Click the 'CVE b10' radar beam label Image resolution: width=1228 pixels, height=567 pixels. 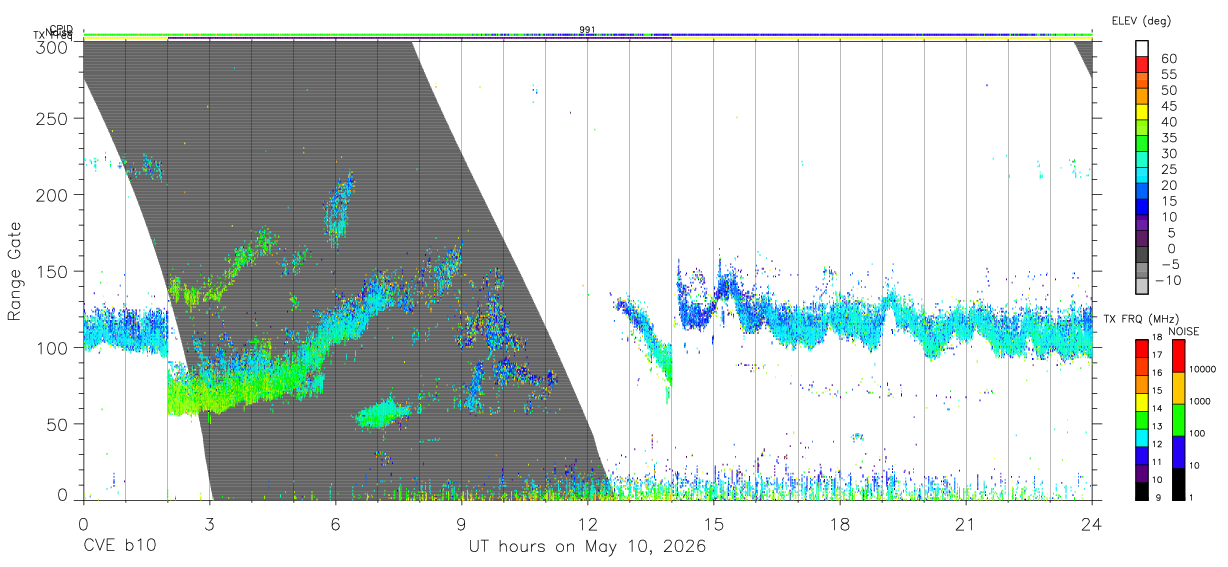tap(119, 547)
